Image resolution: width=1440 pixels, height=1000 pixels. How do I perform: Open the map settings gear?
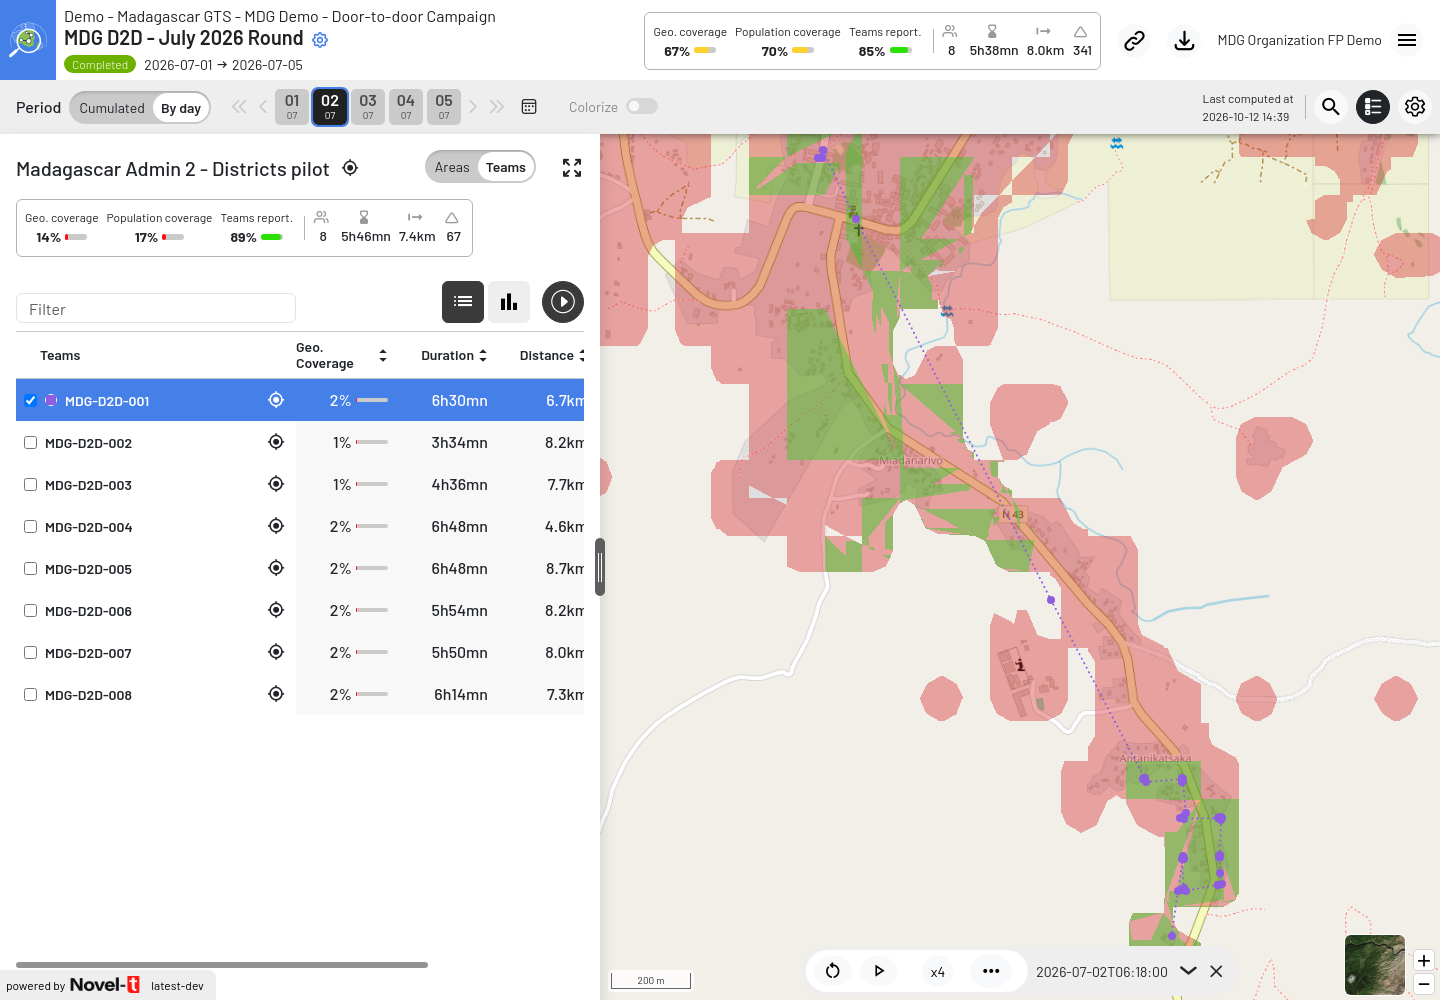(x=1415, y=107)
